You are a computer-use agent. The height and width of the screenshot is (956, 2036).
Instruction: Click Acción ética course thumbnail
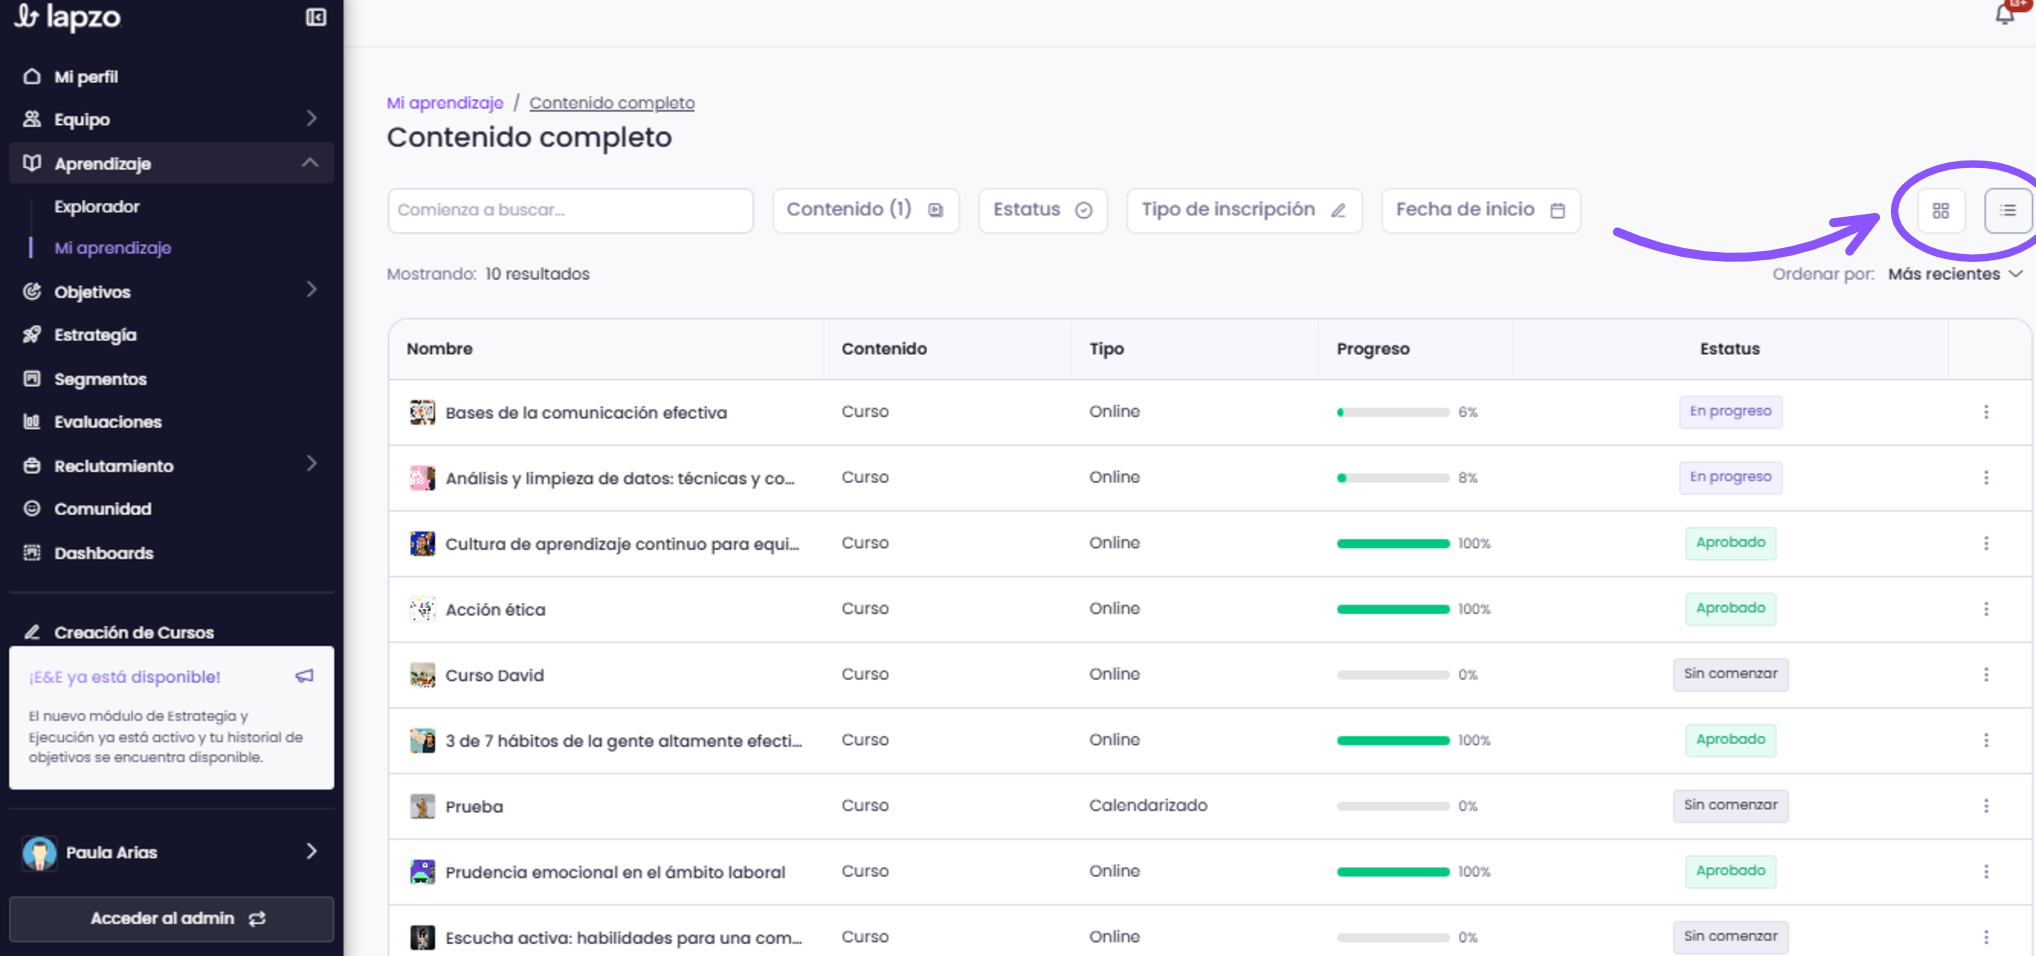[422, 609]
